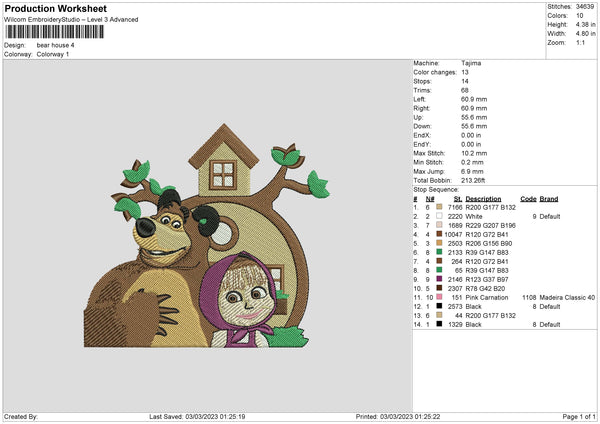The width and height of the screenshot is (600, 424).
Task: Click the Max Jump value '6.9 mm'
Action: pyautogui.click(x=473, y=171)
